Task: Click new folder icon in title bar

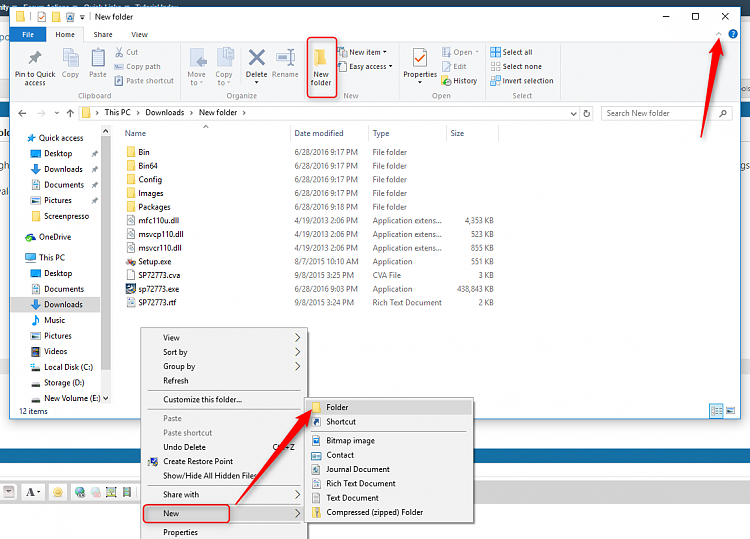Action: [x=56, y=17]
